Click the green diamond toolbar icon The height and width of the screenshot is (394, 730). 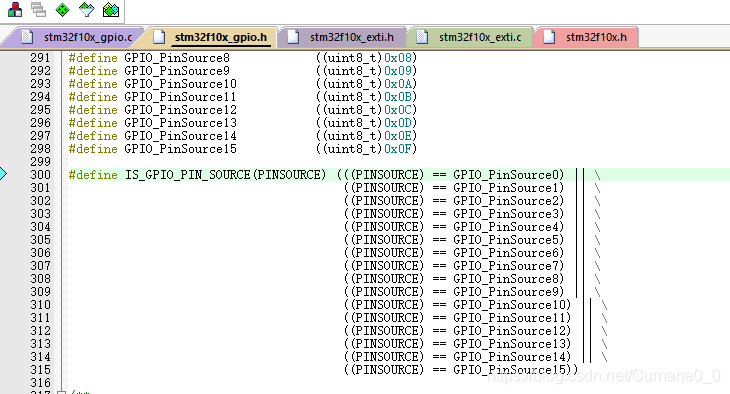pos(62,9)
